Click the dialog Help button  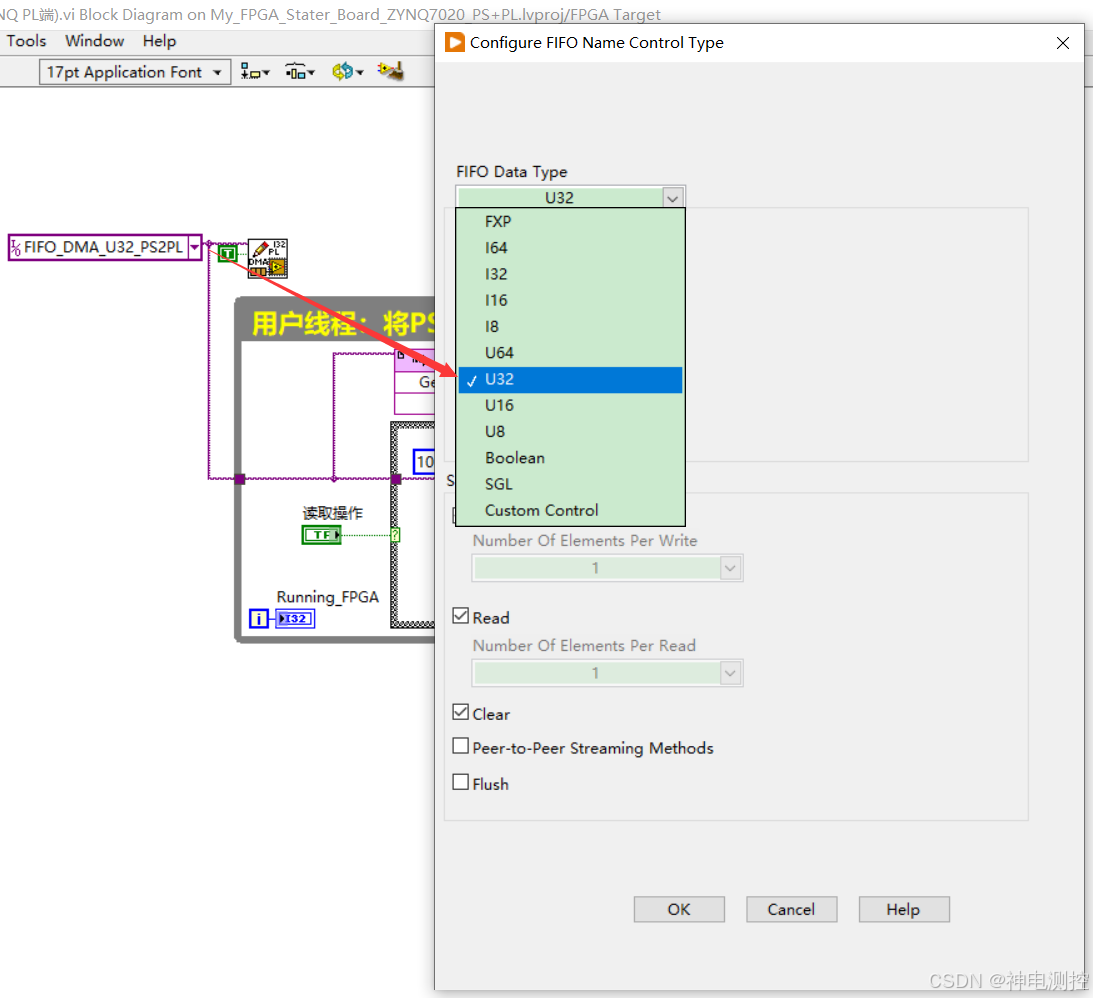pyautogui.click(x=903, y=909)
